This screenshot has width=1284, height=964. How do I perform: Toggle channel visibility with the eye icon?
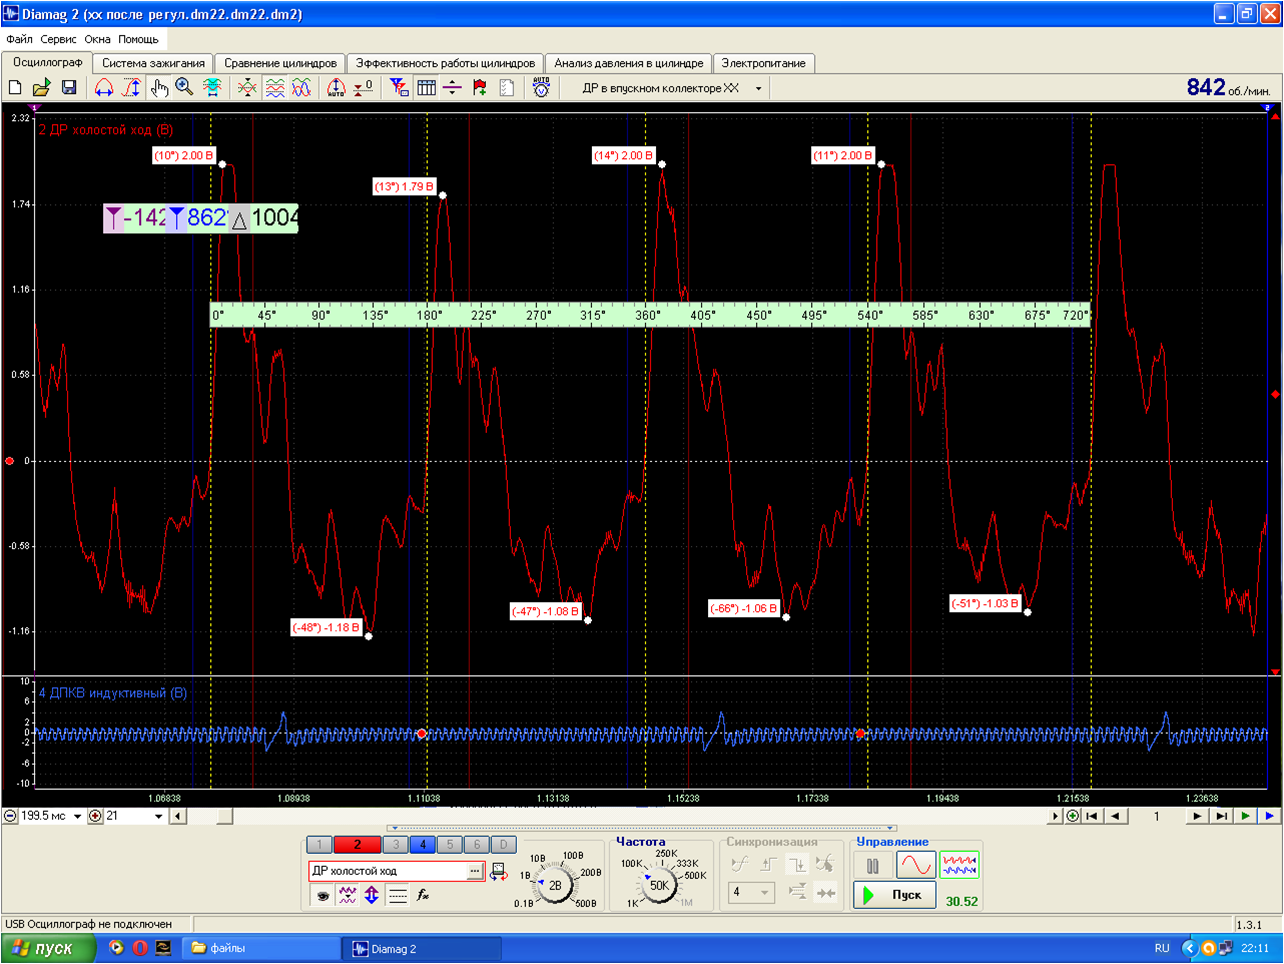pyautogui.click(x=322, y=895)
